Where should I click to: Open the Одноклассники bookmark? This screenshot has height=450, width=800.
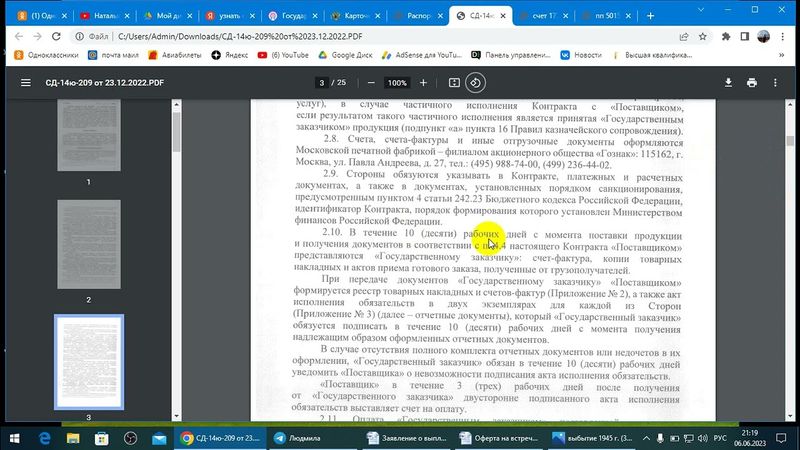click(46, 55)
